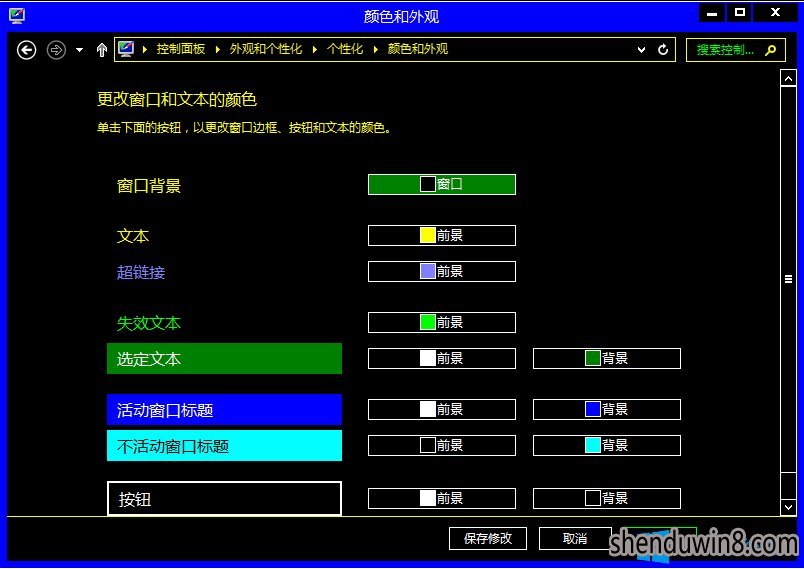Click the 窗口背景 label

pyautogui.click(x=149, y=186)
